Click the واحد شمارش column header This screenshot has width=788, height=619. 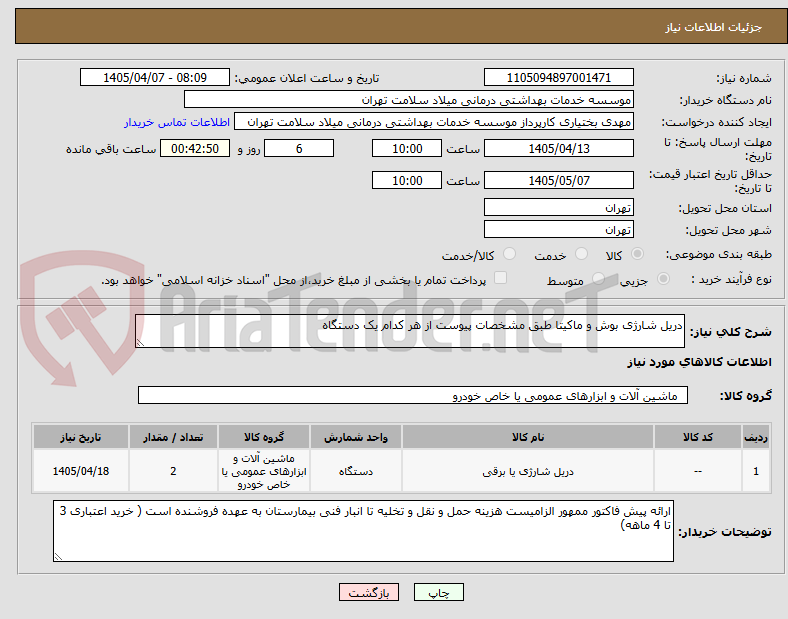(x=356, y=437)
